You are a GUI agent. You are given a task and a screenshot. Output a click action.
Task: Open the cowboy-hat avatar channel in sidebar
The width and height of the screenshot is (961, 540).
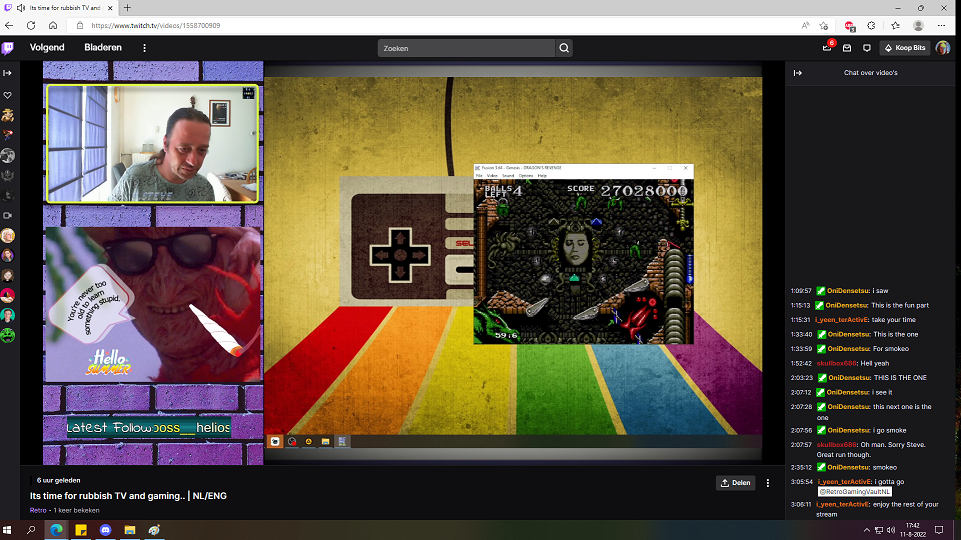(x=7, y=115)
